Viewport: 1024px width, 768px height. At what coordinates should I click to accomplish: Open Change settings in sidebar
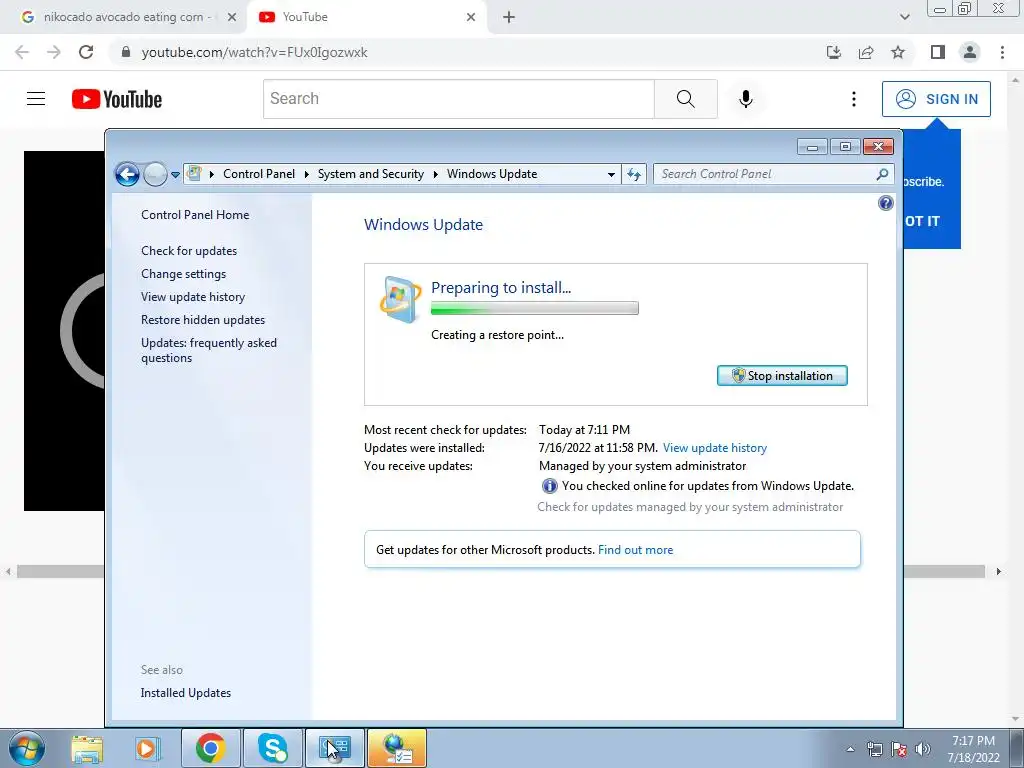coord(184,274)
